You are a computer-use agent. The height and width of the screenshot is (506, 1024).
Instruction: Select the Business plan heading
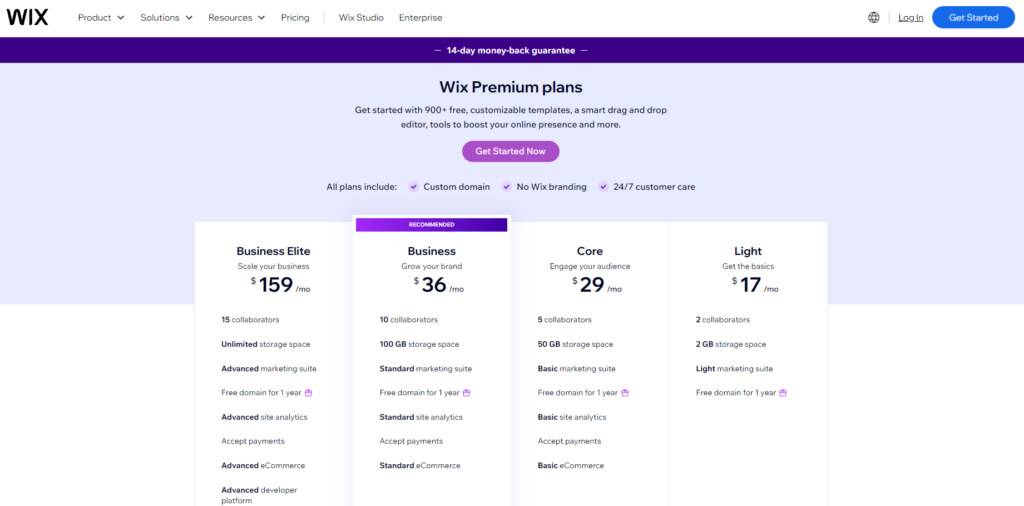(432, 251)
